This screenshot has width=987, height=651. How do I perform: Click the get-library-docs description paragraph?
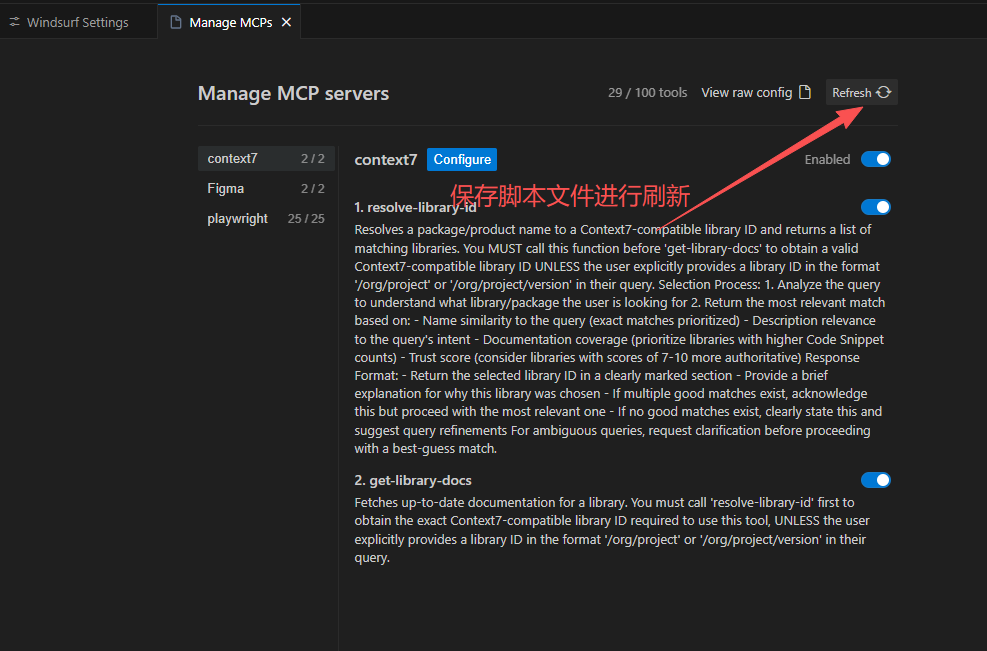(612, 530)
